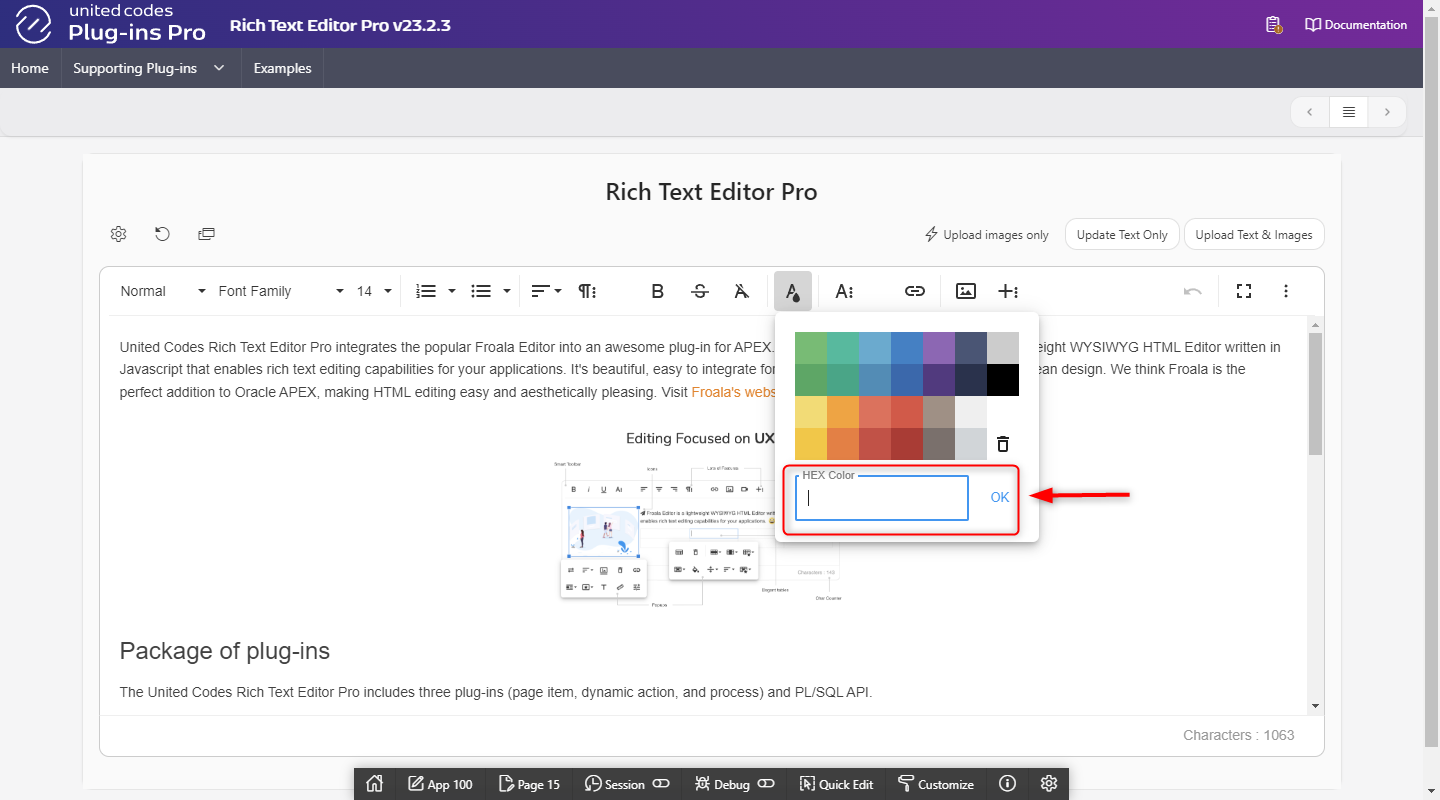Select the darkest red color swatch
The width and height of the screenshot is (1440, 800).
(907, 444)
